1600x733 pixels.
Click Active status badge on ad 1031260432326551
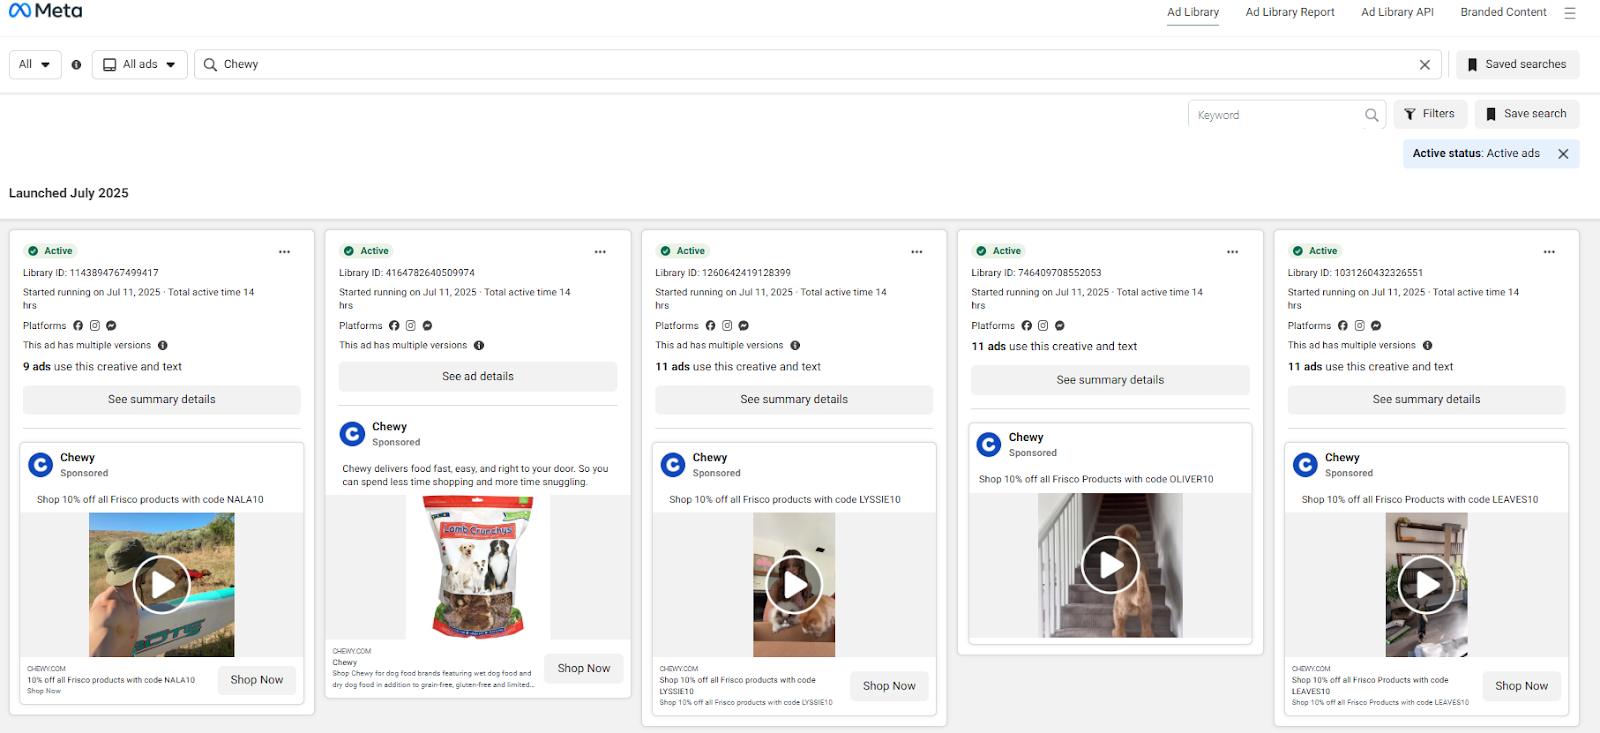1315,251
